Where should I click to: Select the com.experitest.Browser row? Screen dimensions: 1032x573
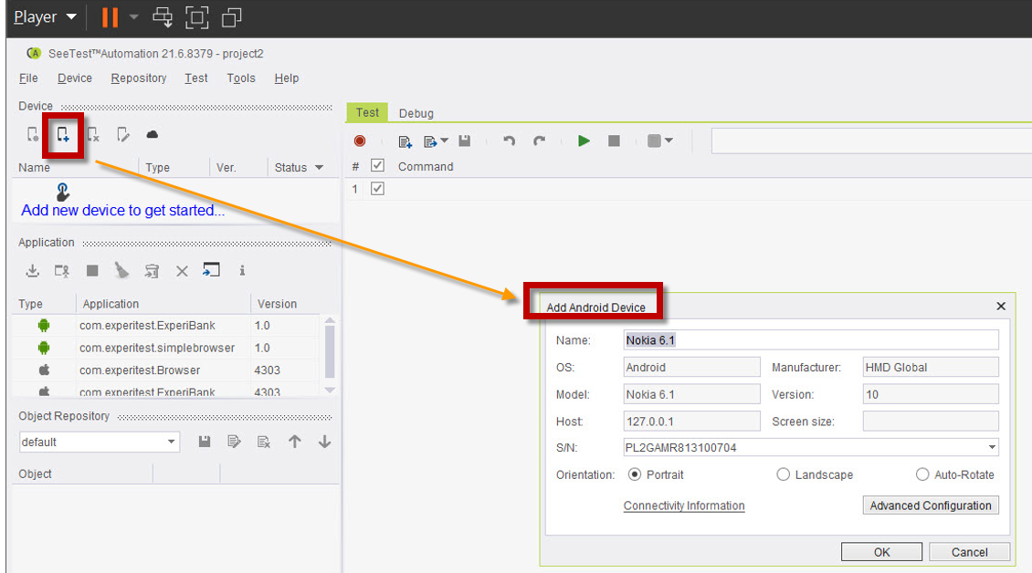(x=166, y=370)
